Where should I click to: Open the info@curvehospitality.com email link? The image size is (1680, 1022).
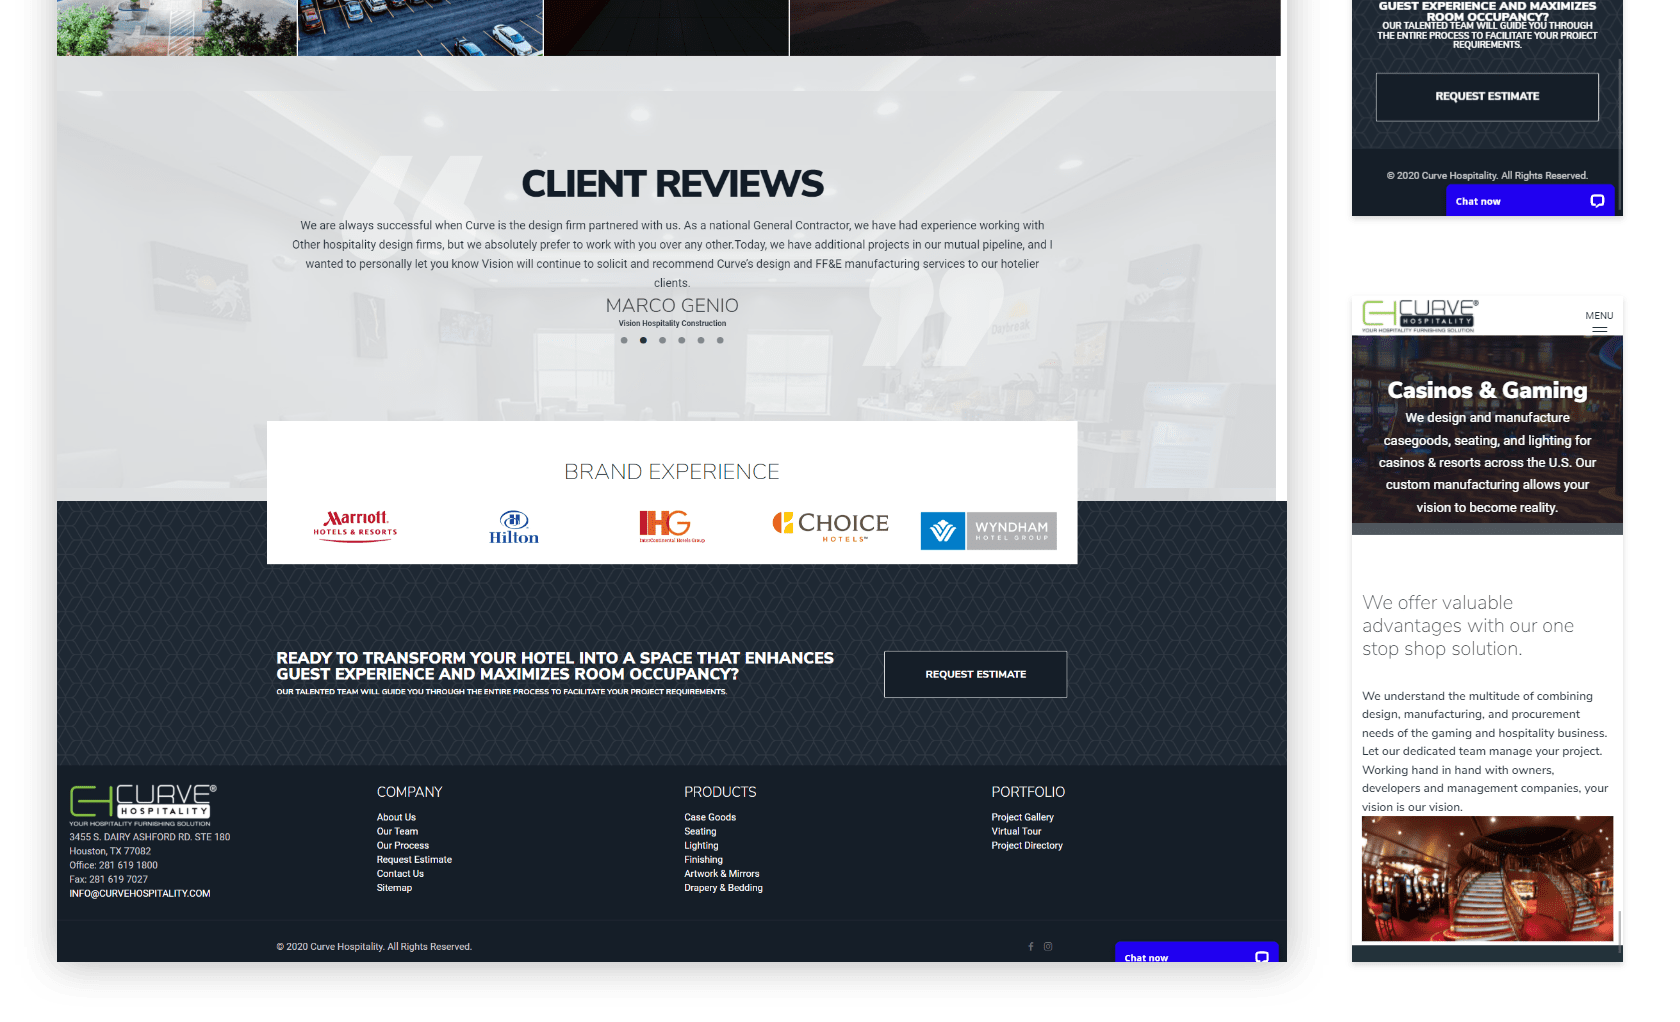140,893
